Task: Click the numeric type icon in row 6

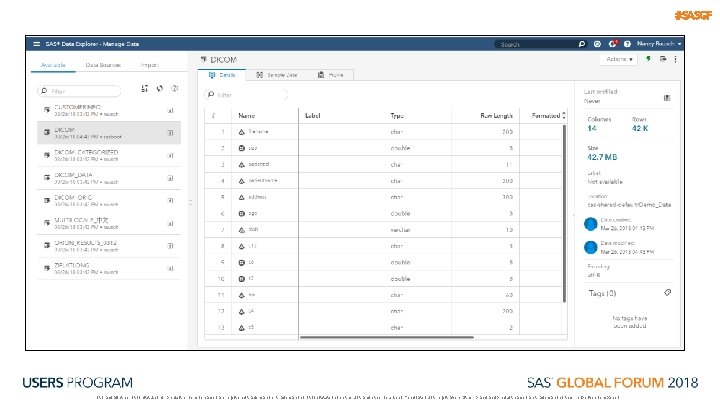Action: tap(242, 214)
